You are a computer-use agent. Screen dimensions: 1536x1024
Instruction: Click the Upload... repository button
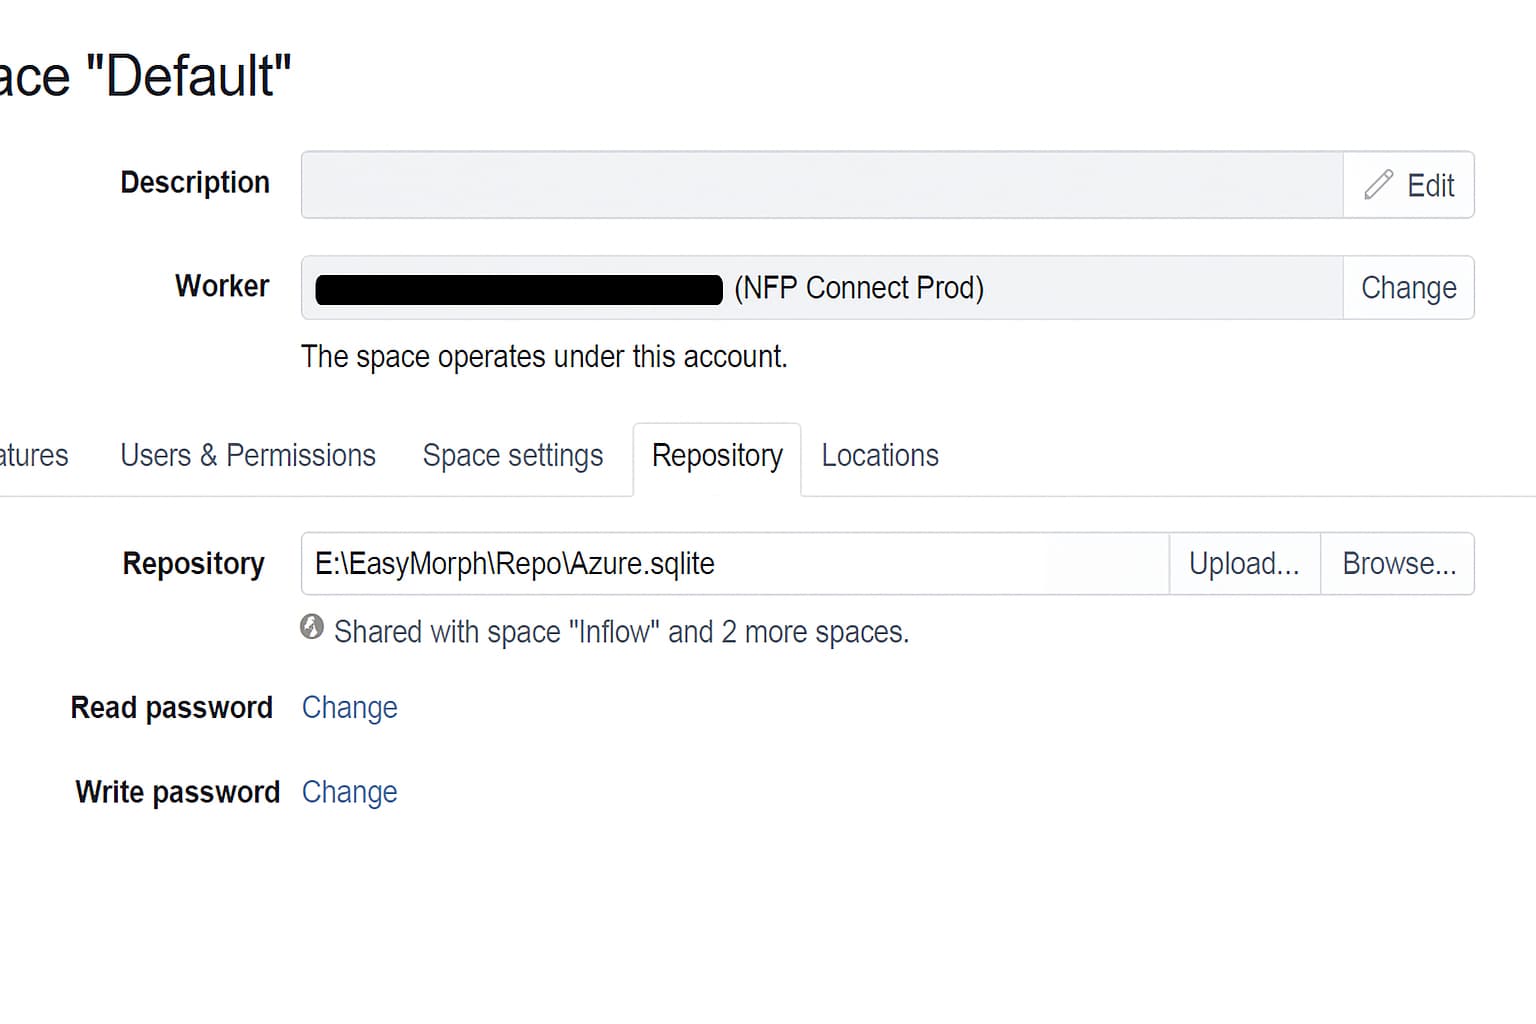point(1244,564)
